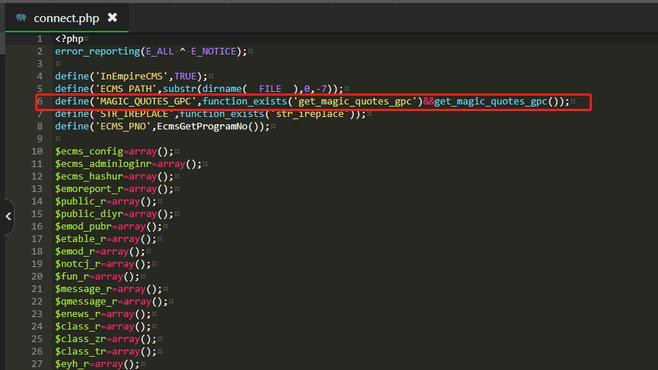Image resolution: width=658 pixels, height=370 pixels.
Task: Click line number 1 in gutter
Action: pos(39,39)
